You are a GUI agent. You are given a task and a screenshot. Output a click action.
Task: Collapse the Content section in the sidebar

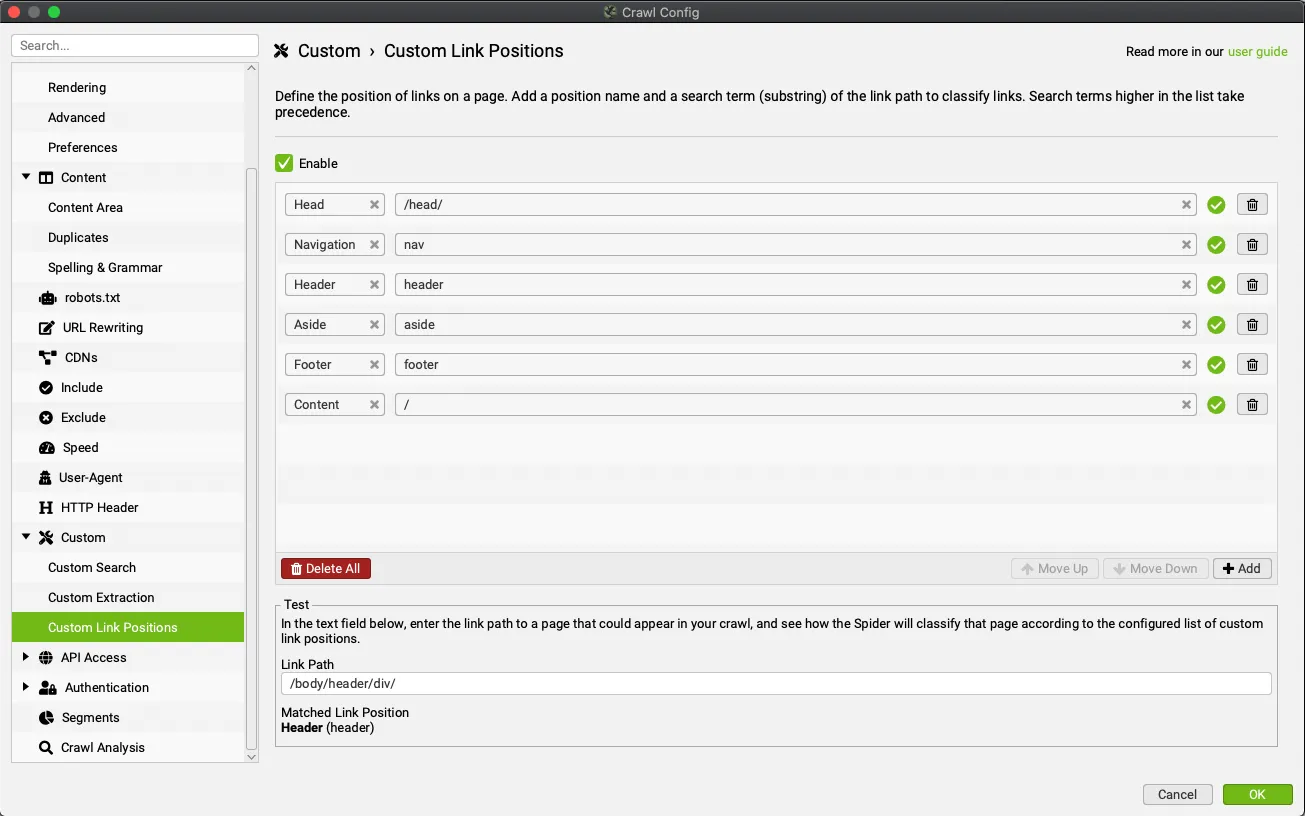pyautogui.click(x=26, y=177)
